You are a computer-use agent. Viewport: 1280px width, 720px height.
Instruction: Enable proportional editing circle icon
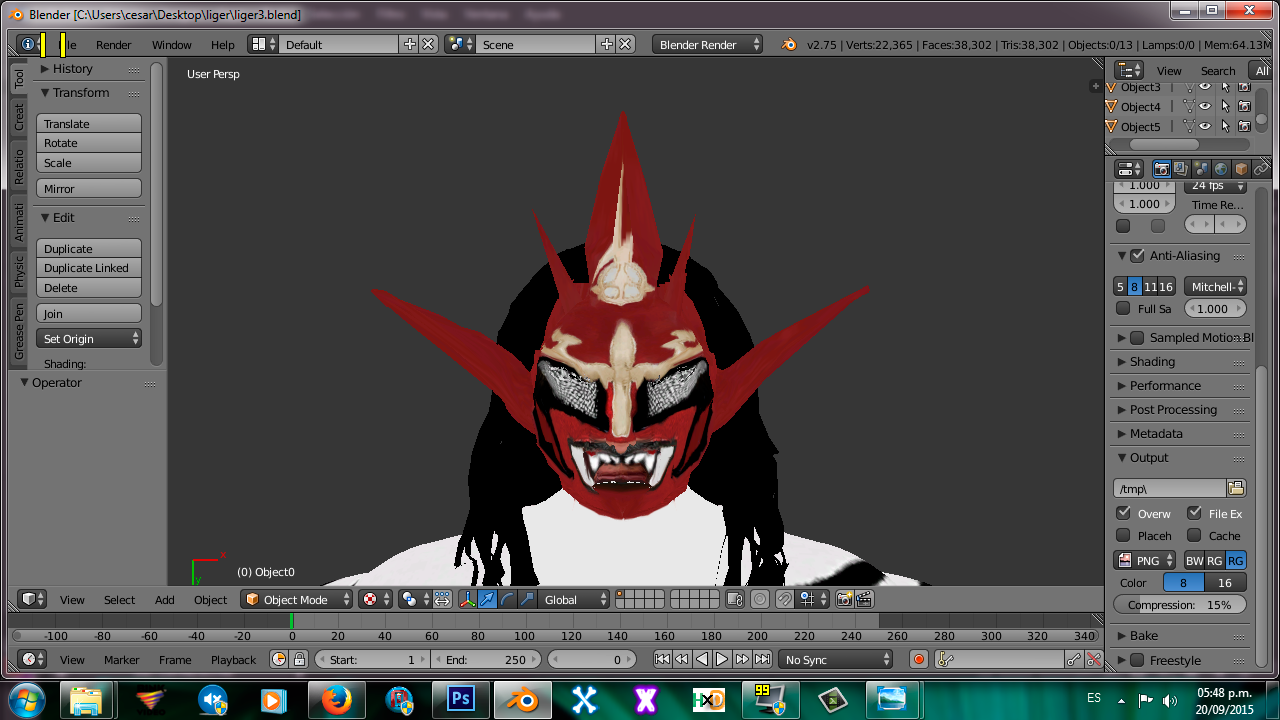[760, 599]
